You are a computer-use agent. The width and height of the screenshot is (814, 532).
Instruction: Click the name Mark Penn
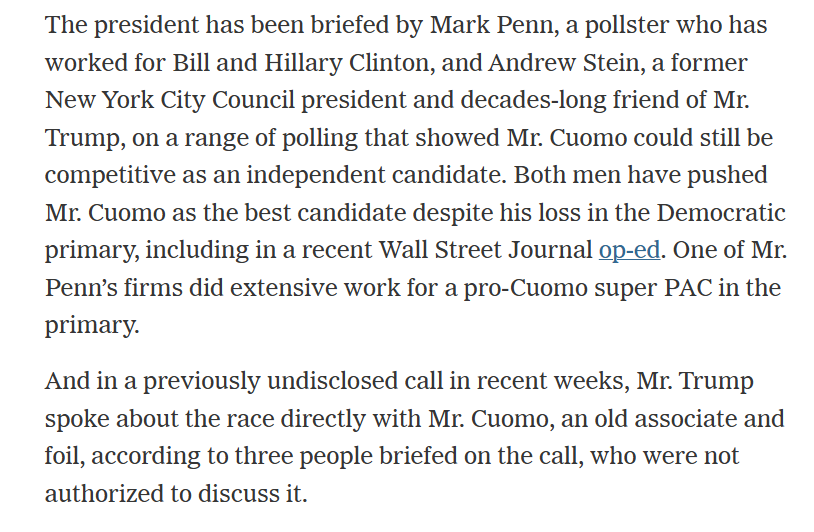point(494,25)
